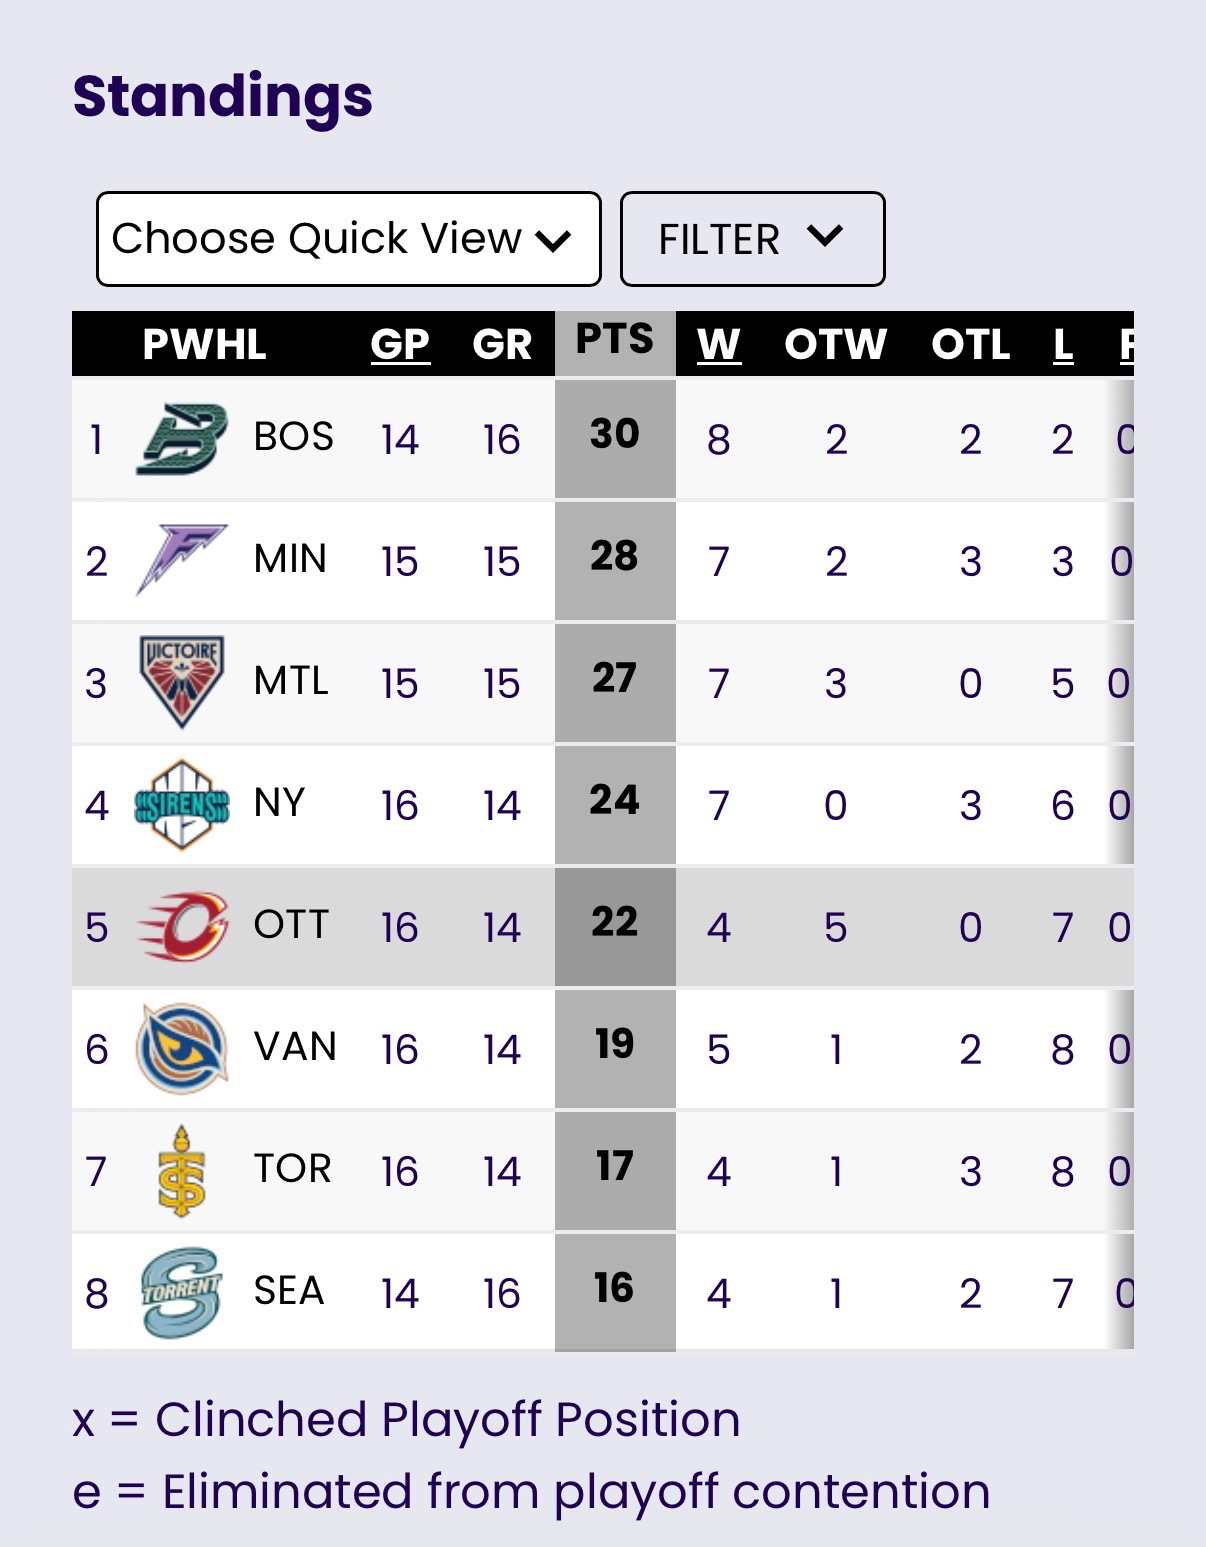Select the OTT team name
Screen dimensions: 1206x1547
tap(291, 925)
